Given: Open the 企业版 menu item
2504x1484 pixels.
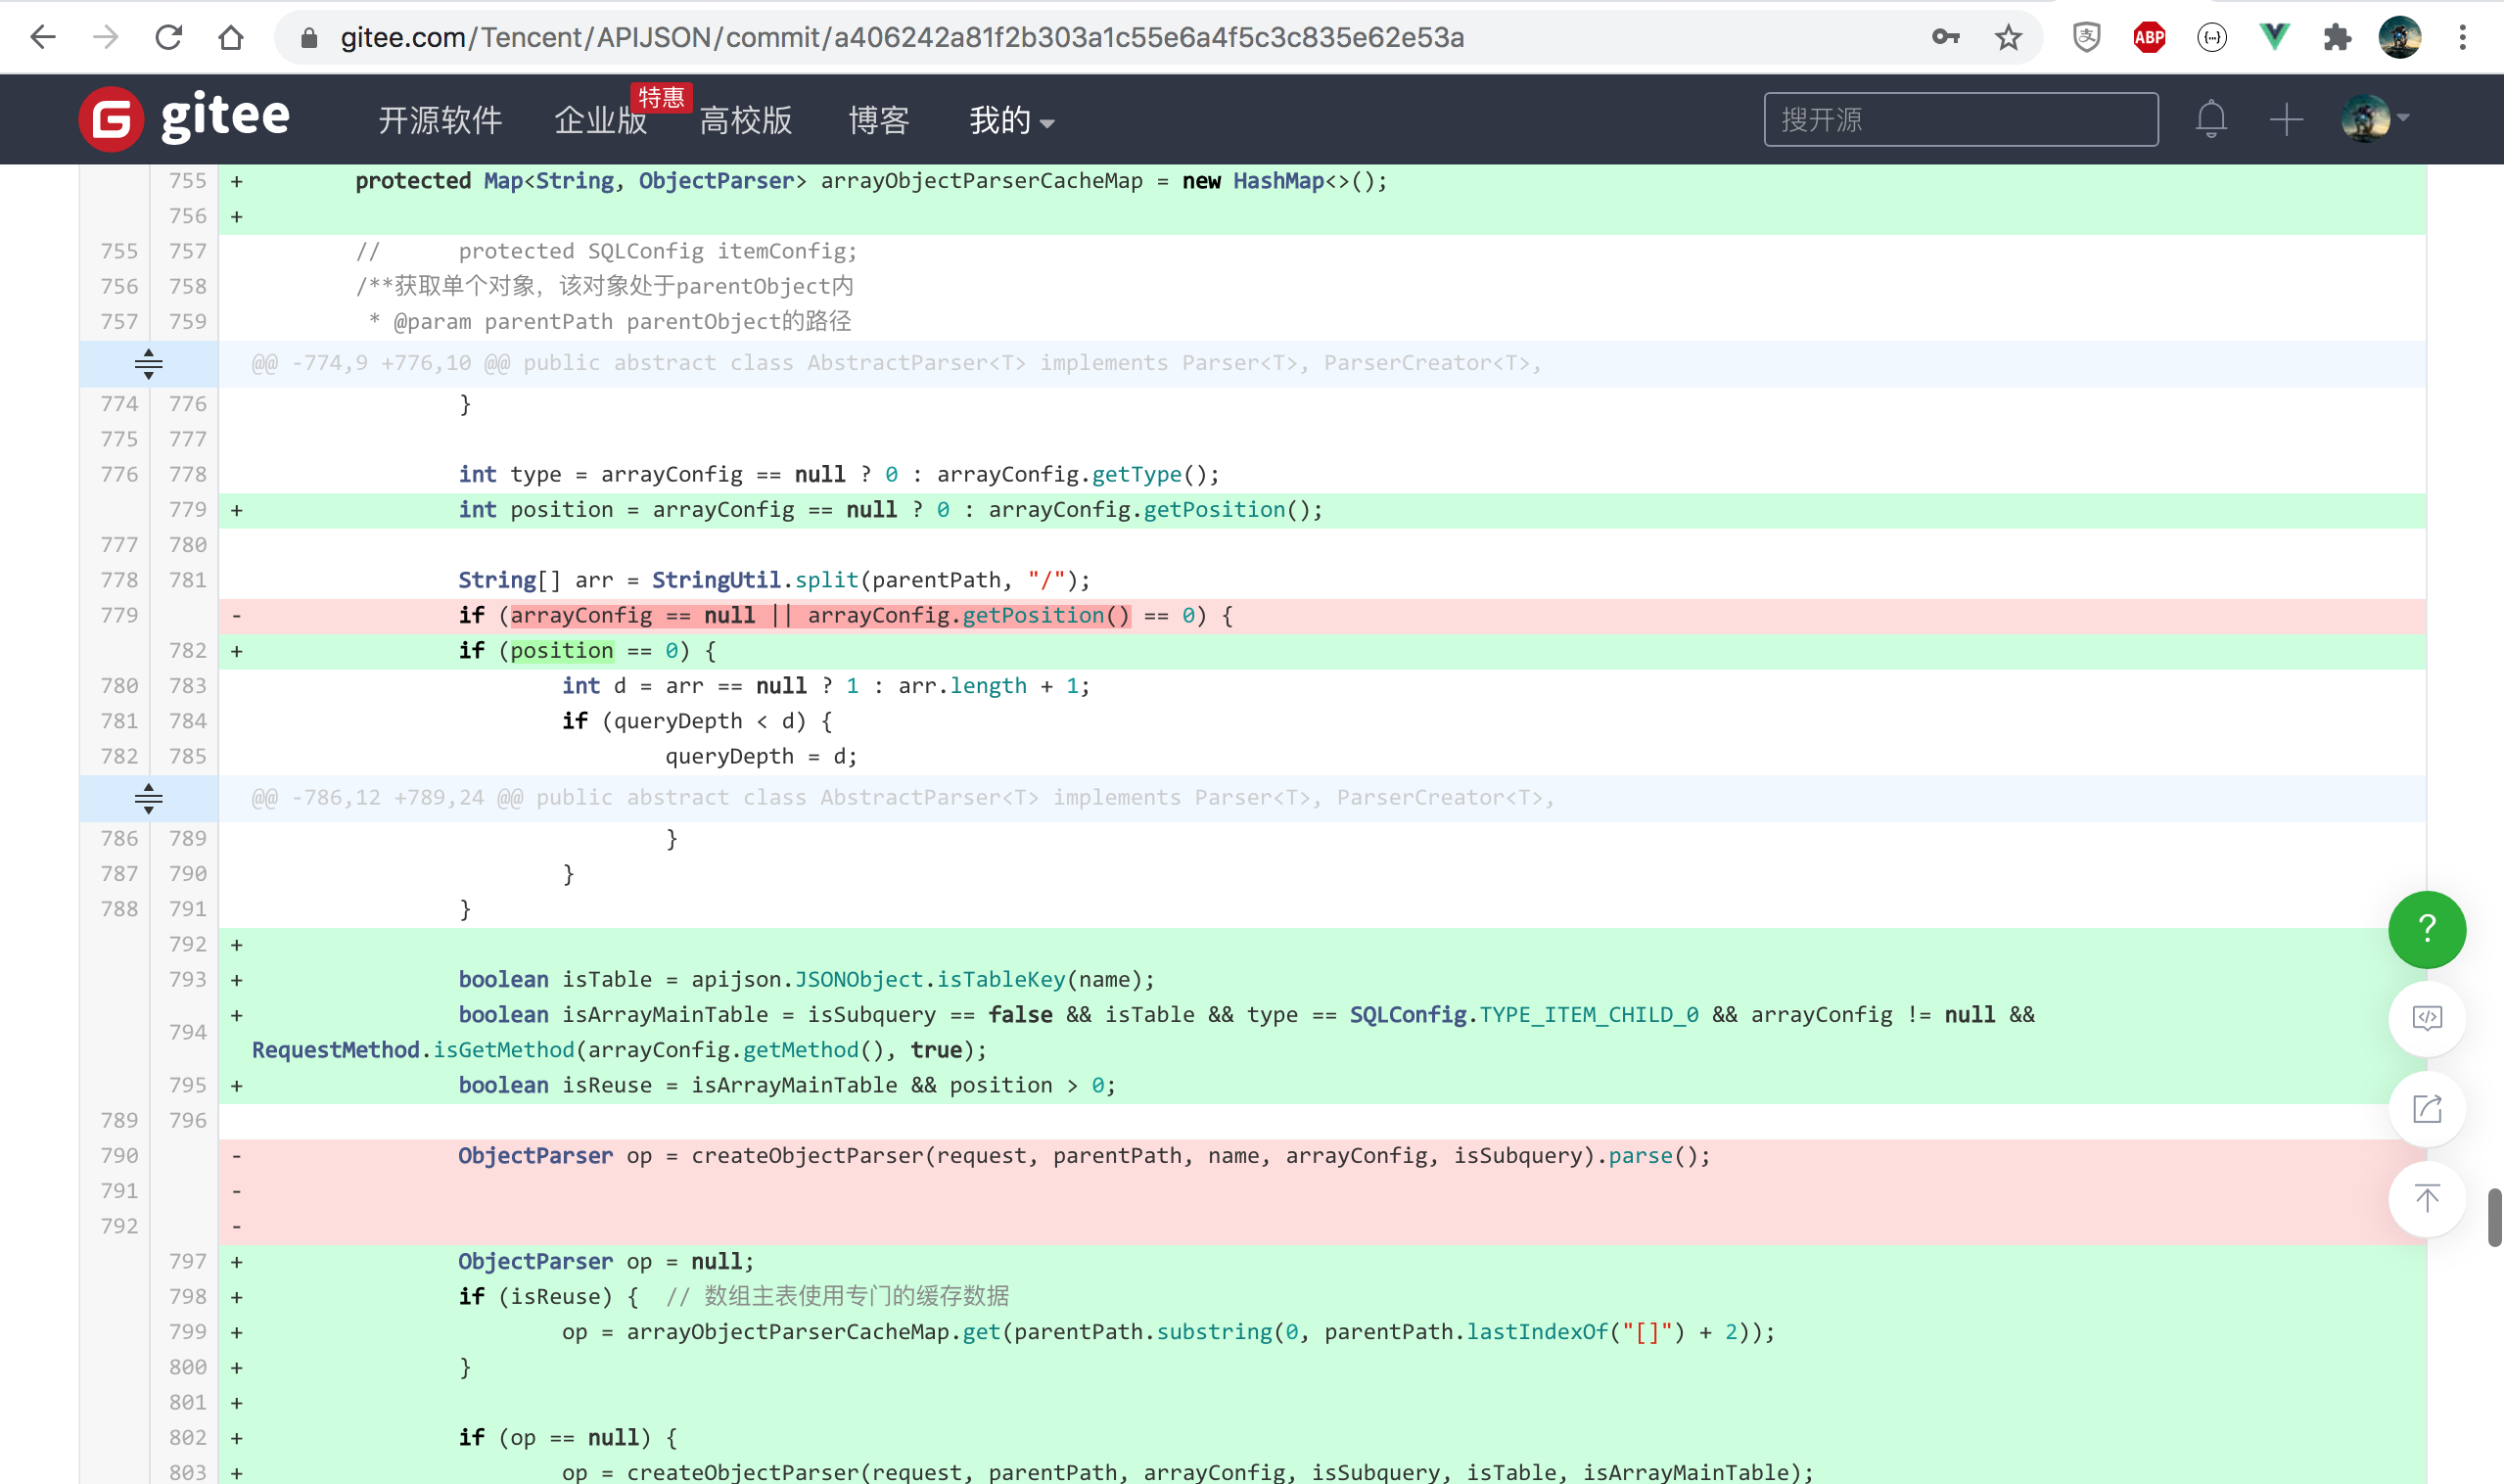Looking at the screenshot, I should tap(600, 120).
